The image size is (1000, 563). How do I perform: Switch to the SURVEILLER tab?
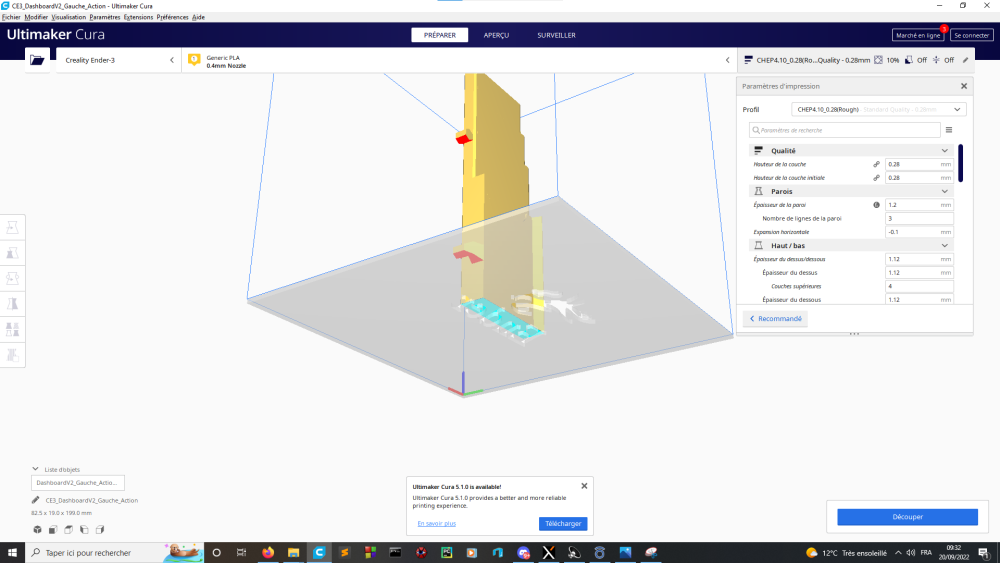coord(556,35)
